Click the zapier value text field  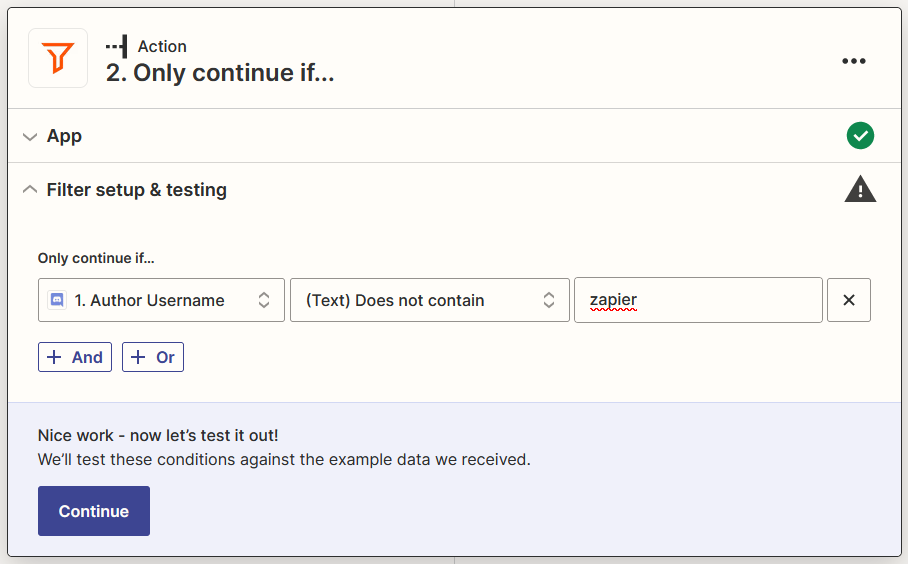coord(698,300)
